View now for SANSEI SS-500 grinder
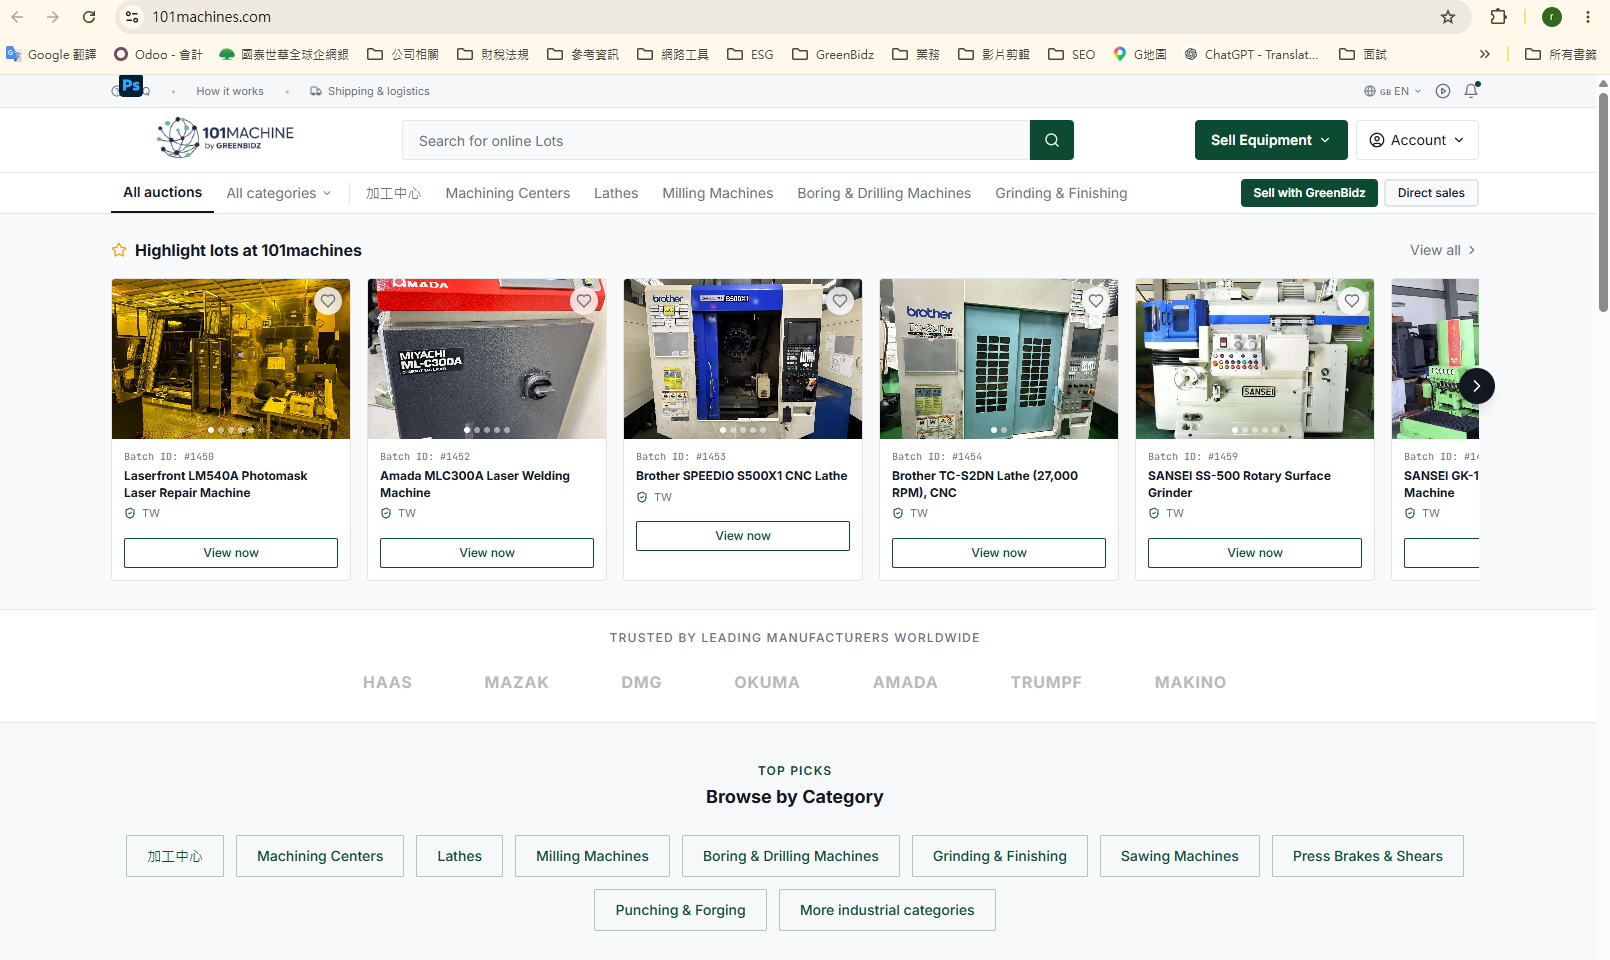Screen dimensions: 1610x960 1255,553
